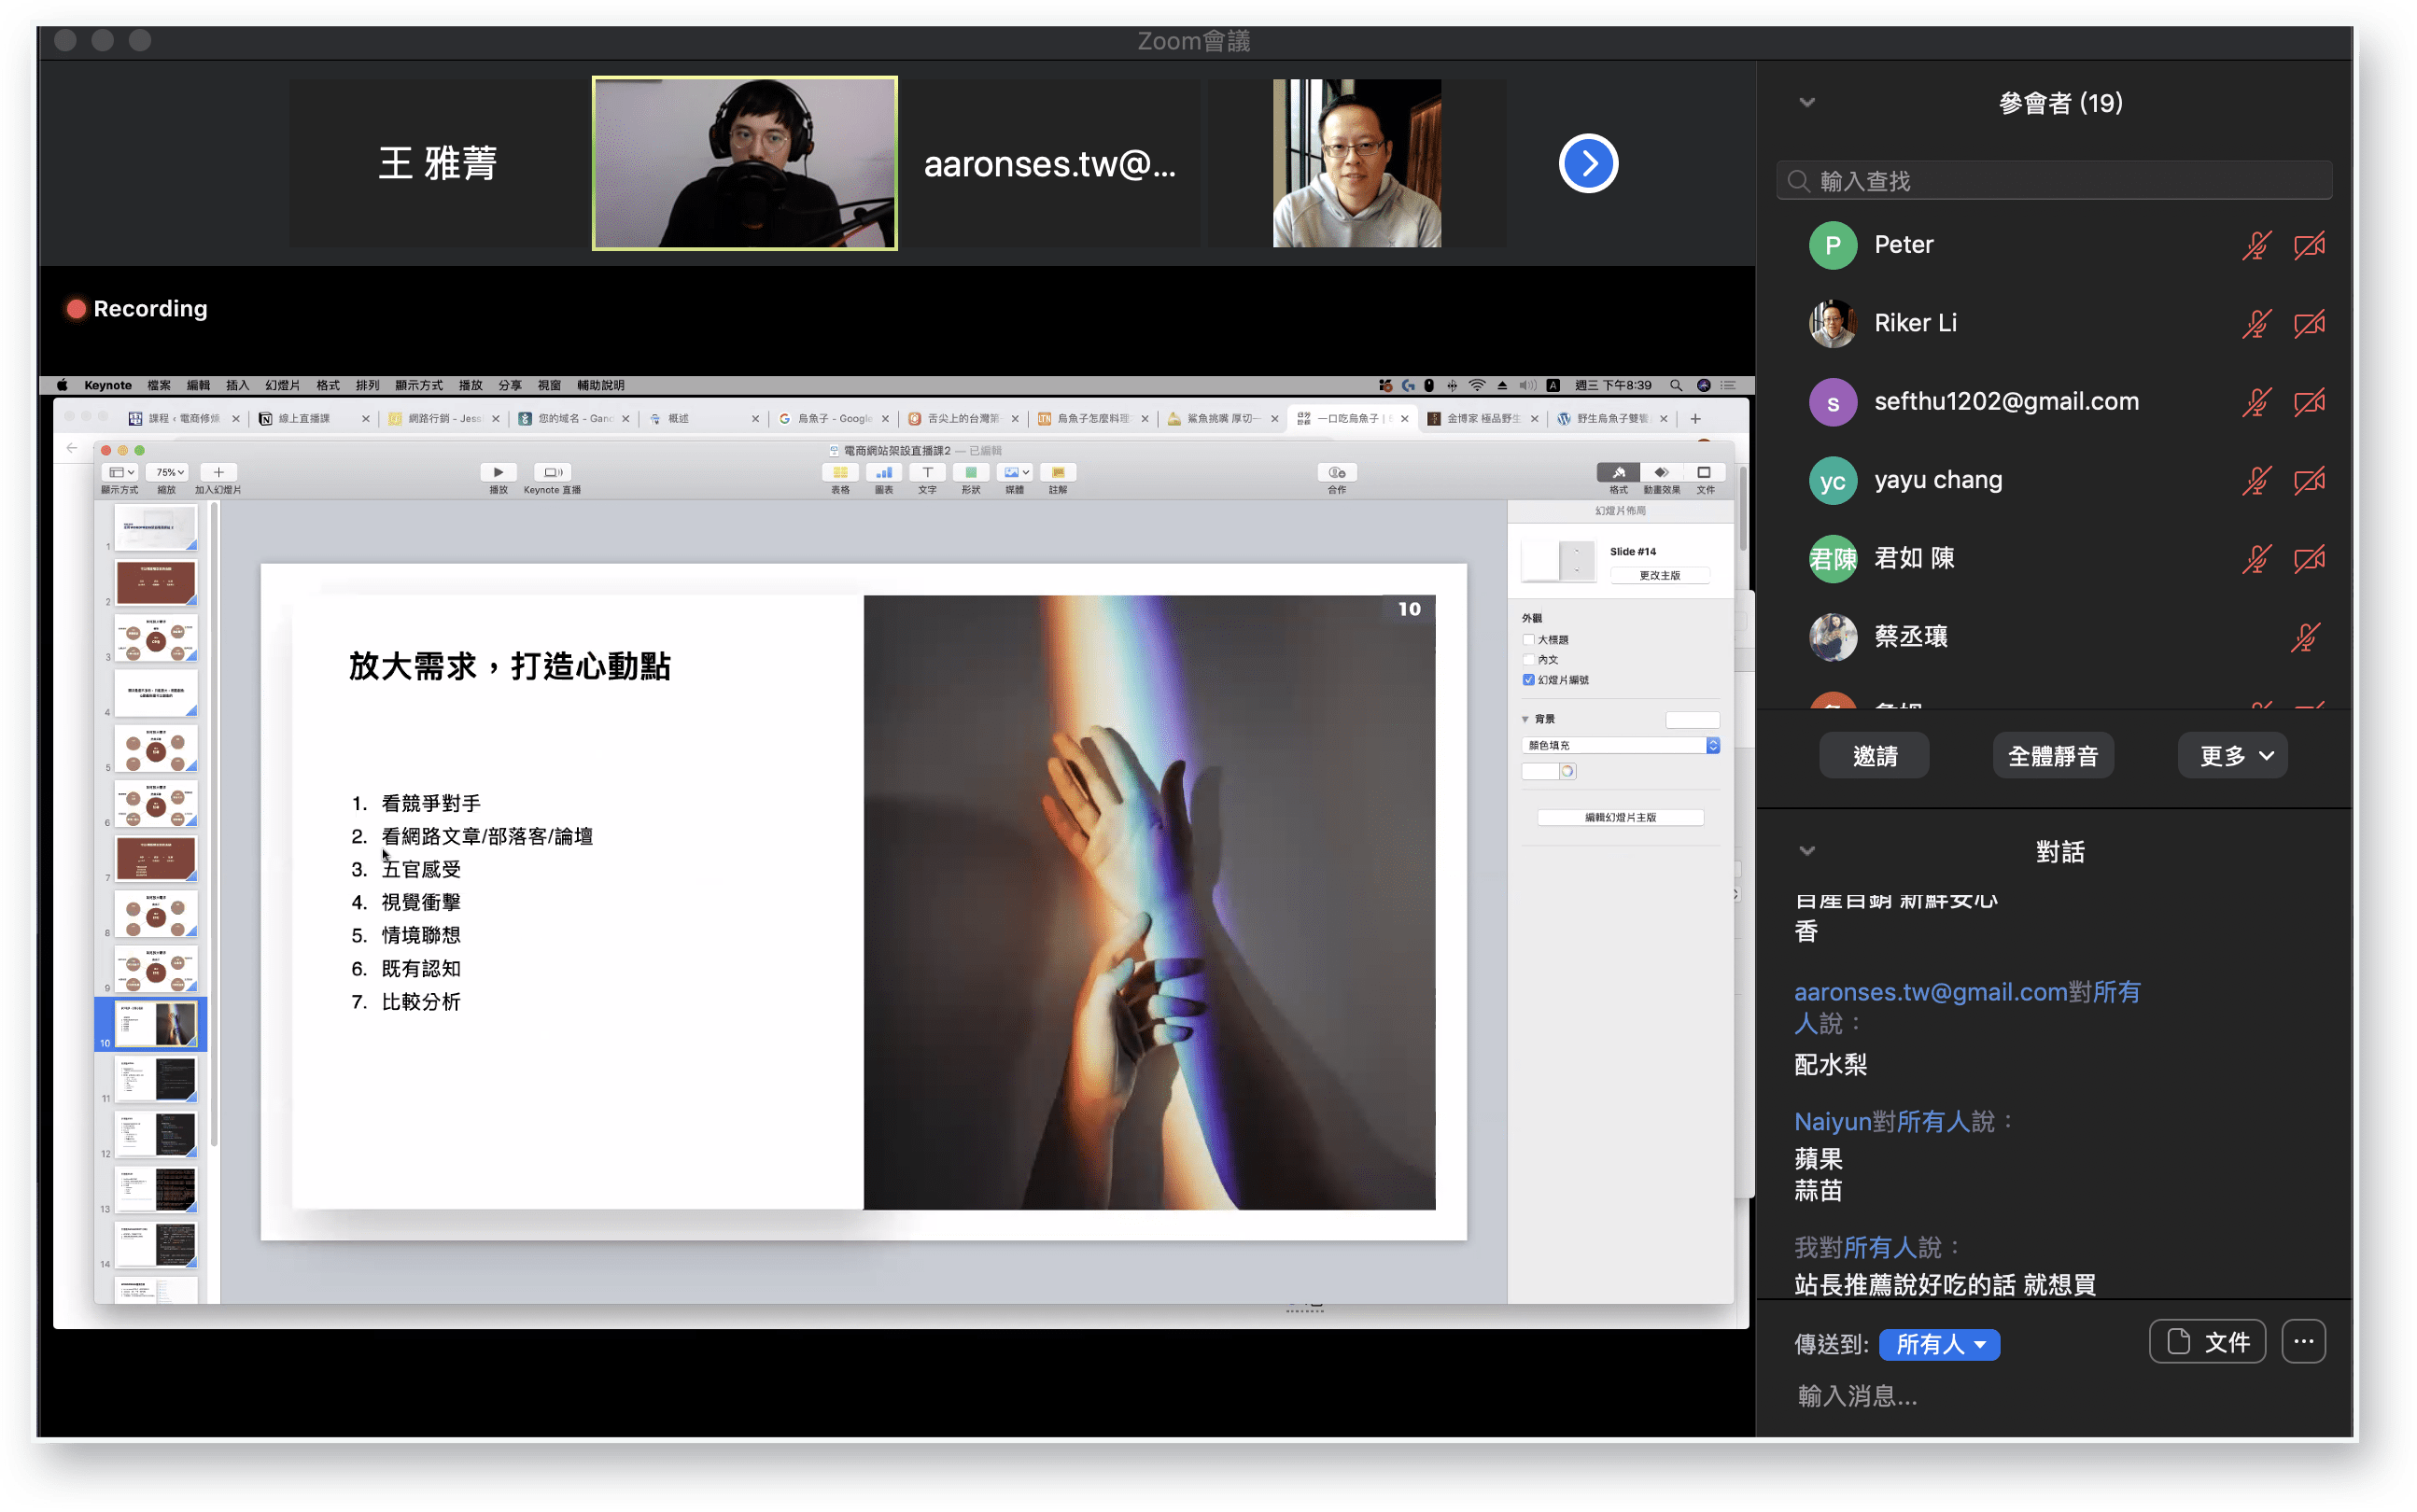
Task: Click the 君如 陳 participant row
Action: (2054, 559)
